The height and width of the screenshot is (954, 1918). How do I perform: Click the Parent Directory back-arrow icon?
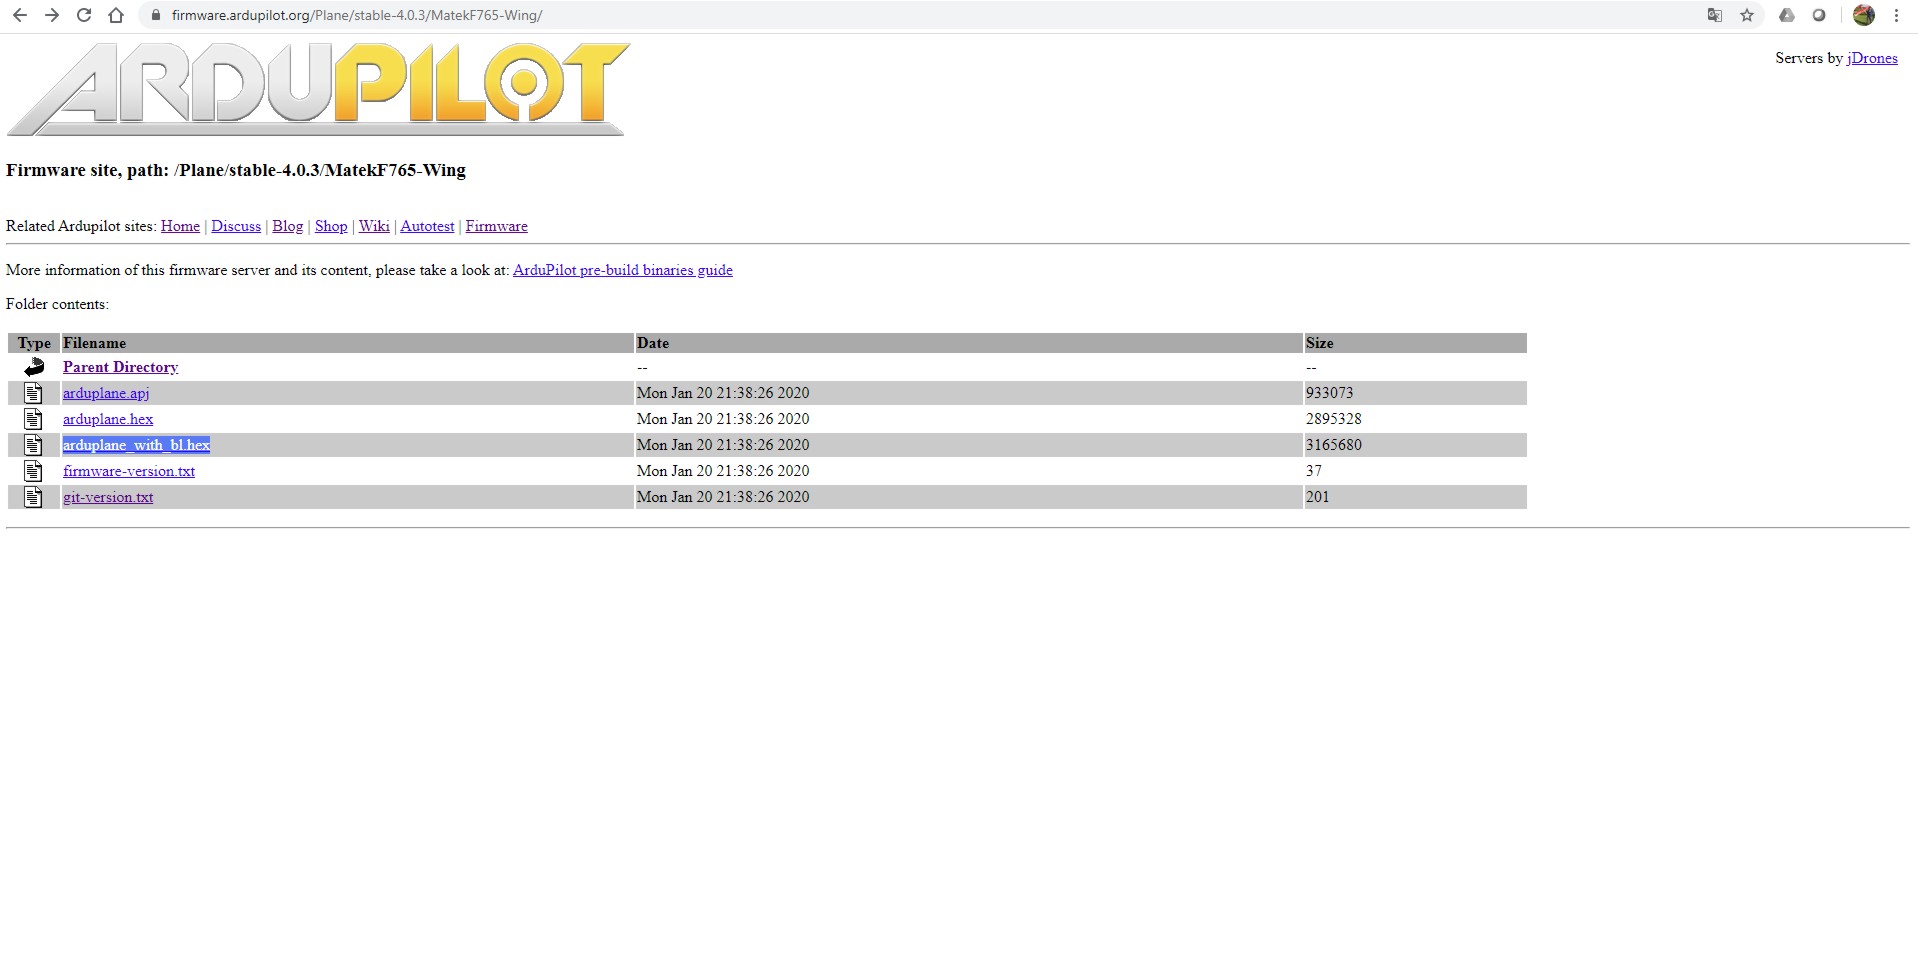[34, 367]
